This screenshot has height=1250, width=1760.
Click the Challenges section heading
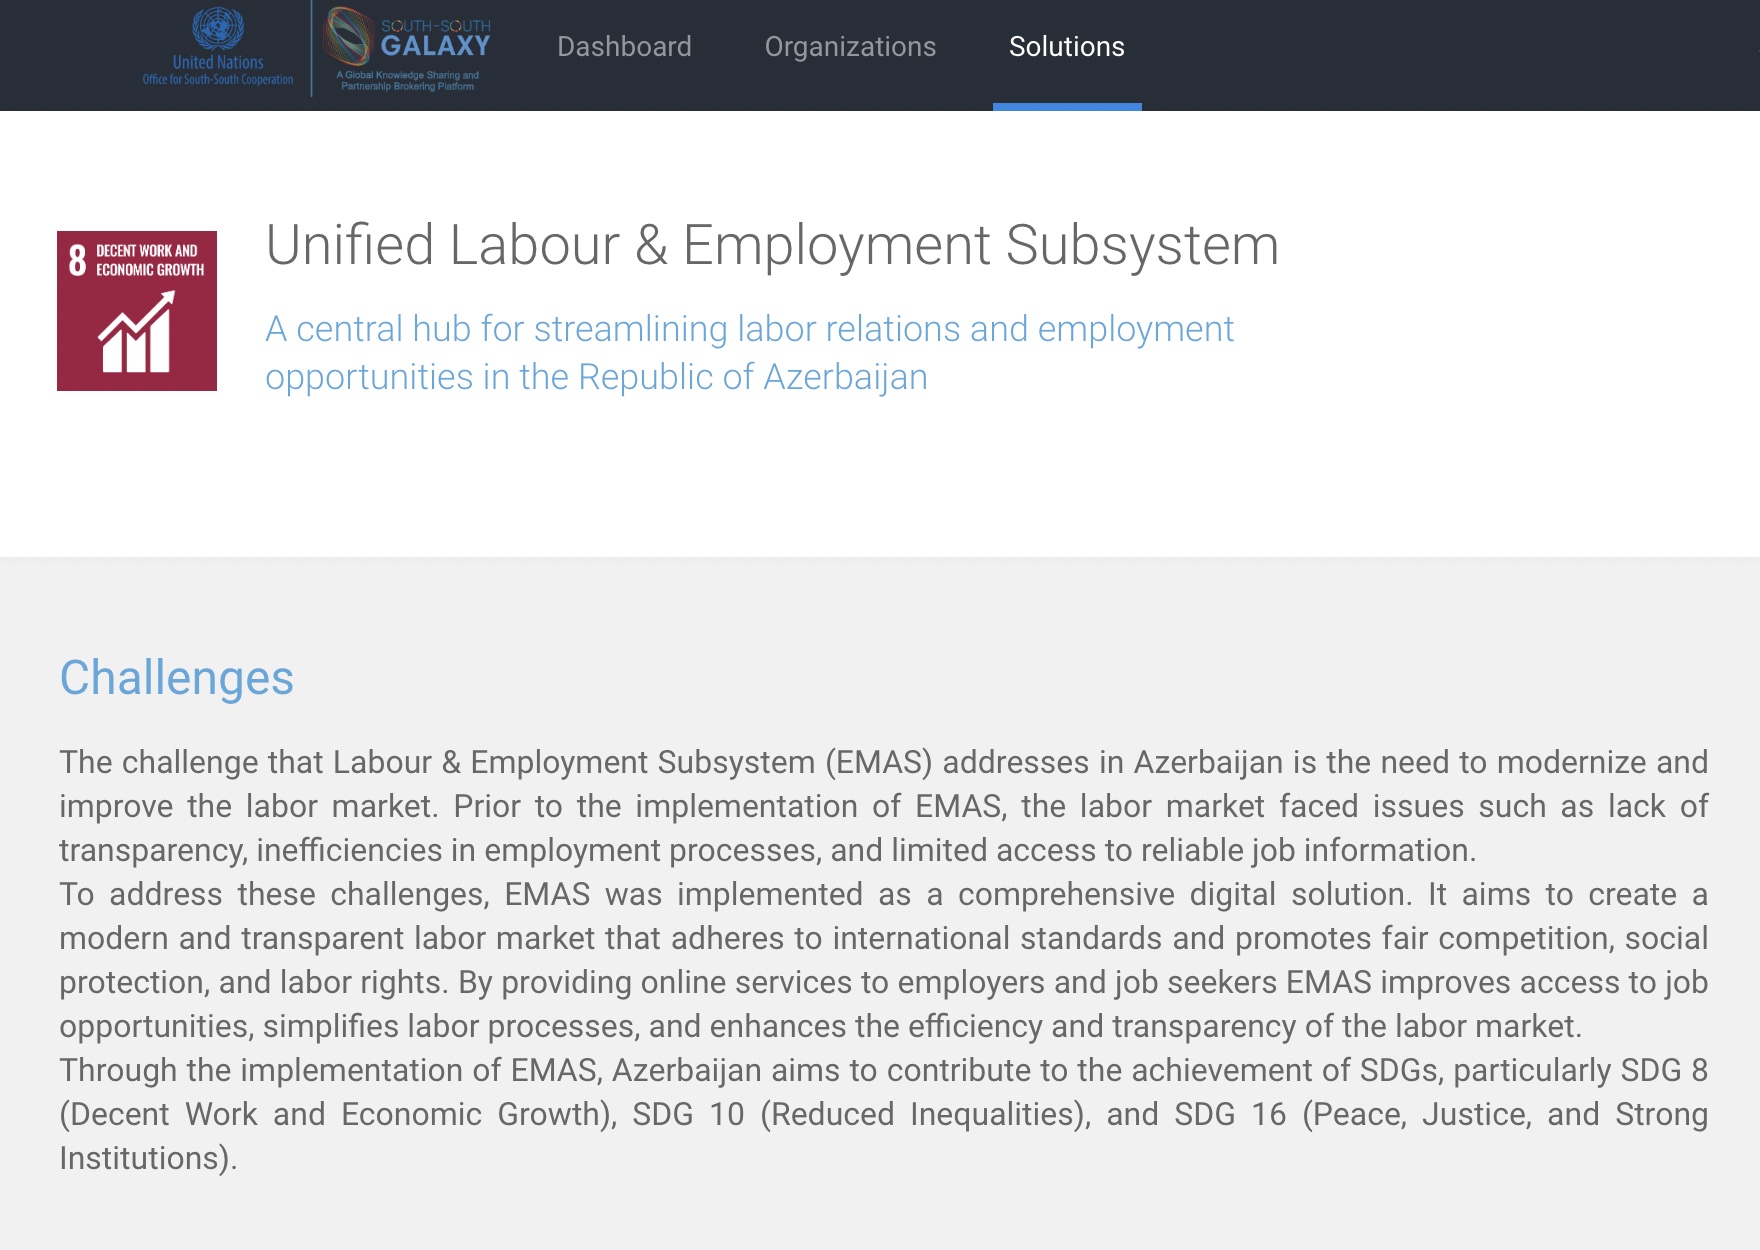[x=176, y=678]
